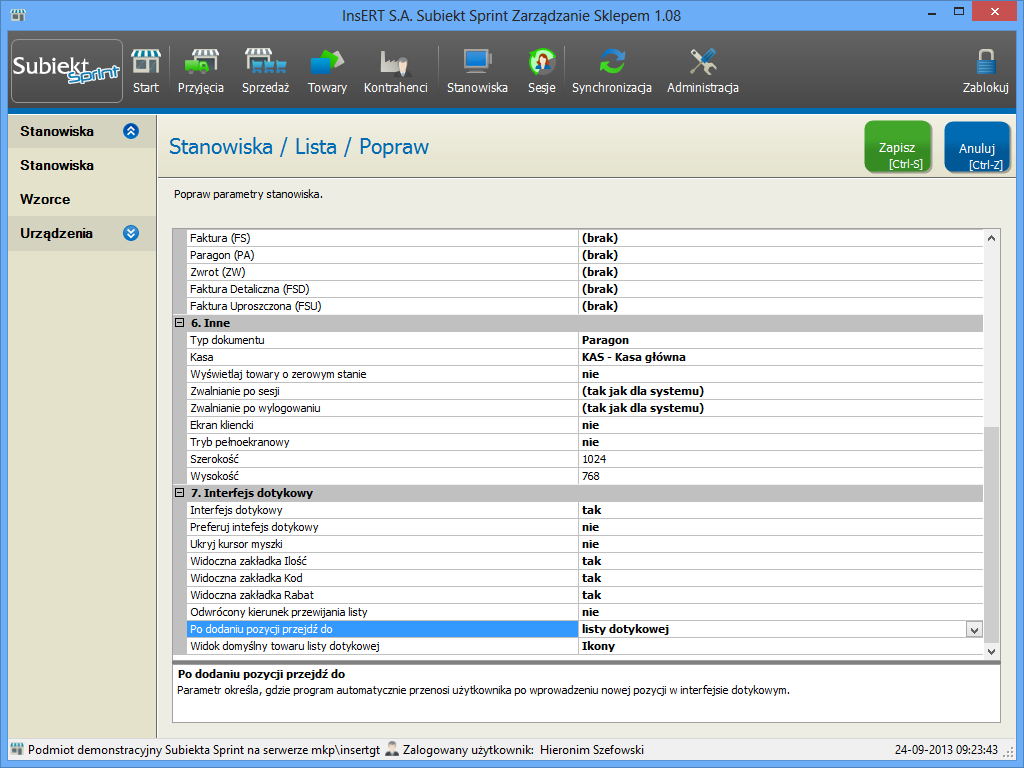This screenshot has height=768, width=1024.
Task: Select the Wysokość value 768 field
Action: [x=780, y=476]
